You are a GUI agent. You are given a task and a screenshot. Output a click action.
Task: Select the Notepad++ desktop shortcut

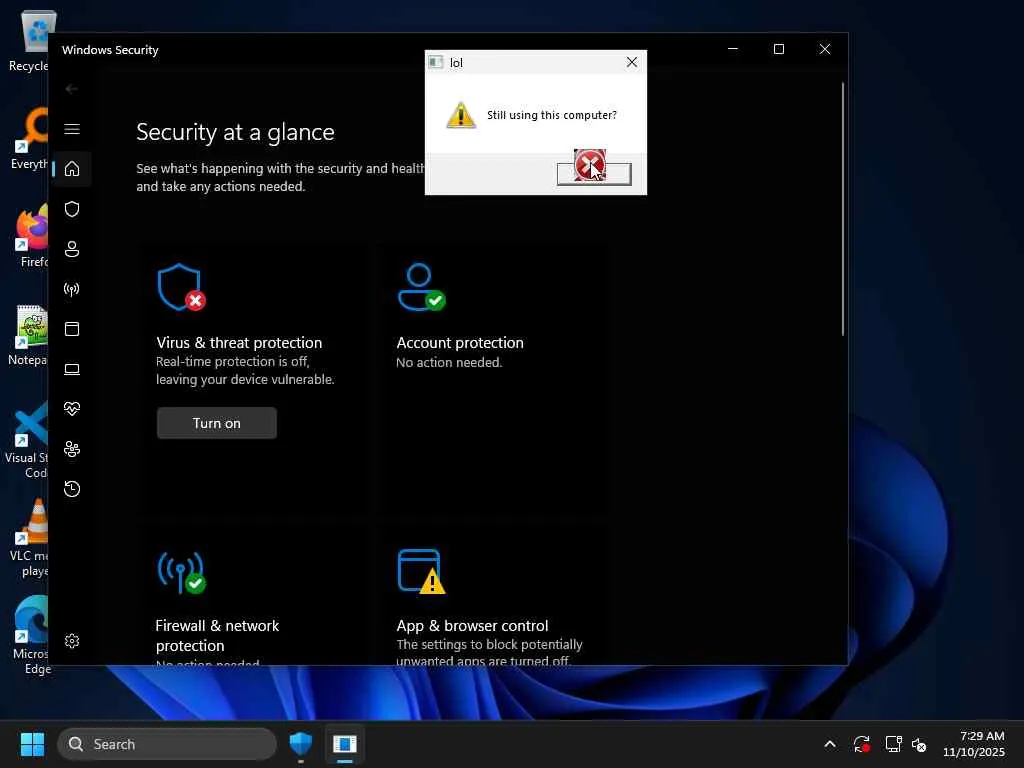click(x=29, y=335)
